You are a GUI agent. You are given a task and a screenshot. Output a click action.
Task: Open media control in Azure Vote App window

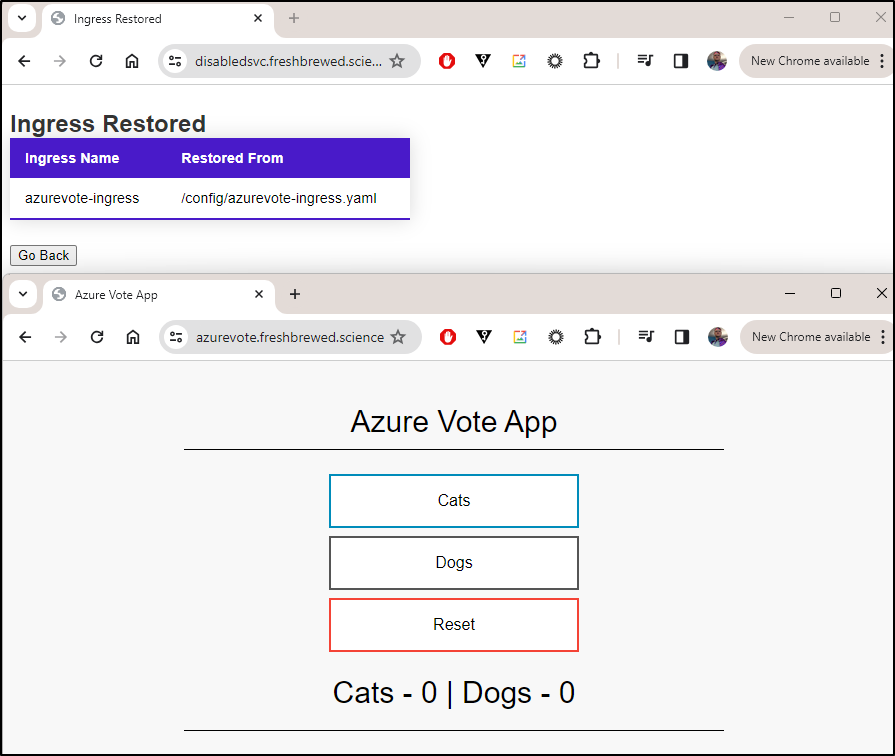(646, 336)
